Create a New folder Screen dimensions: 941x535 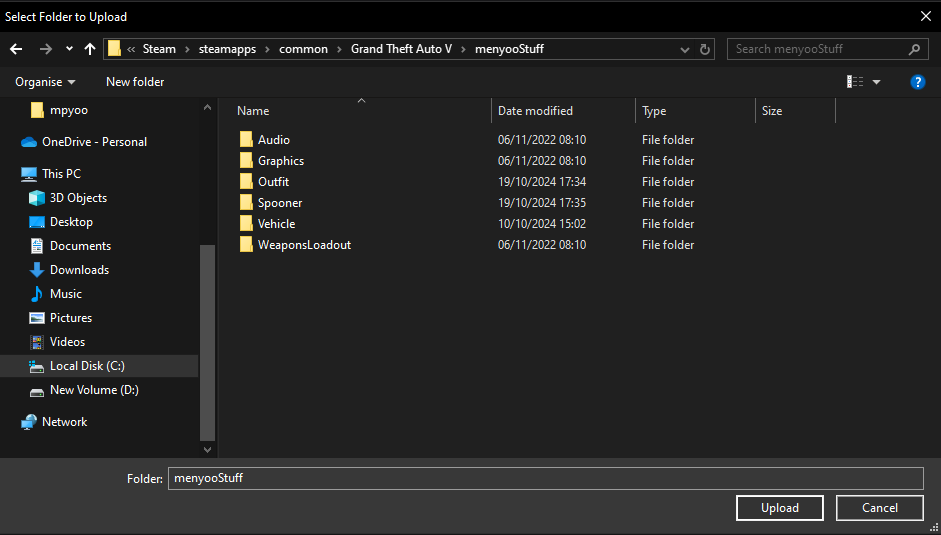tap(135, 82)
